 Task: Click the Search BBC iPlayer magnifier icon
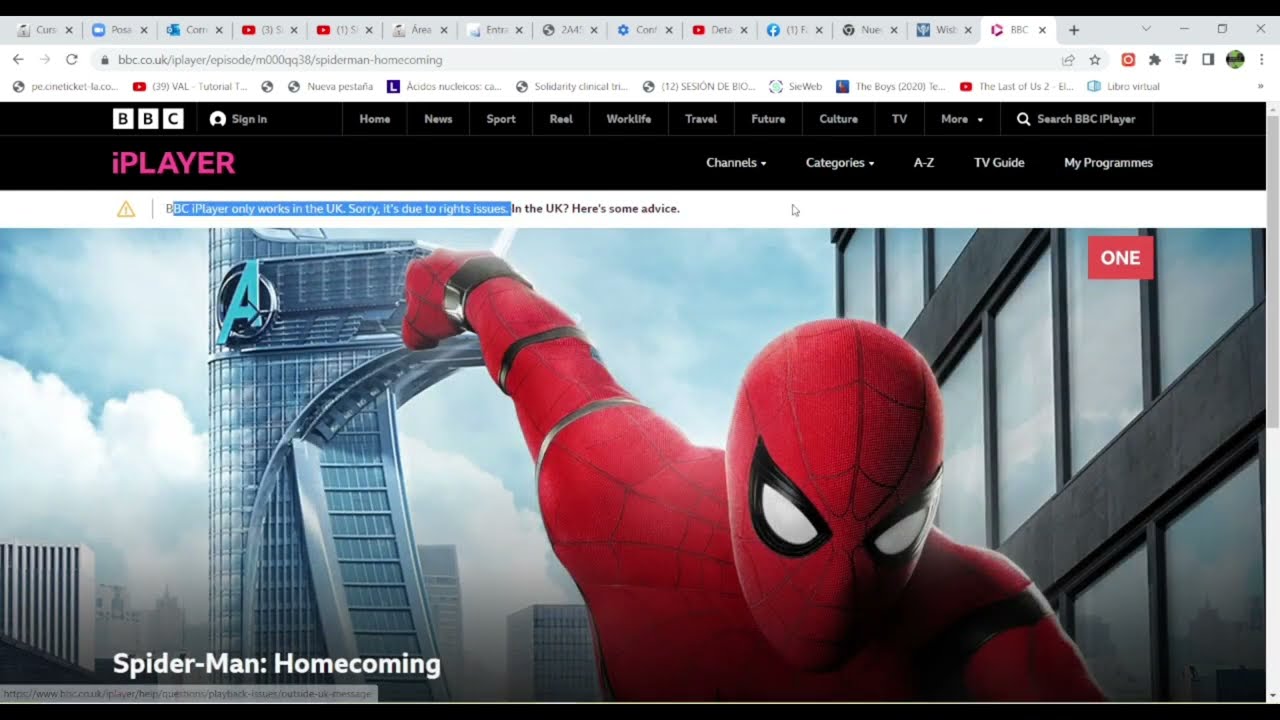[1023, 119]
